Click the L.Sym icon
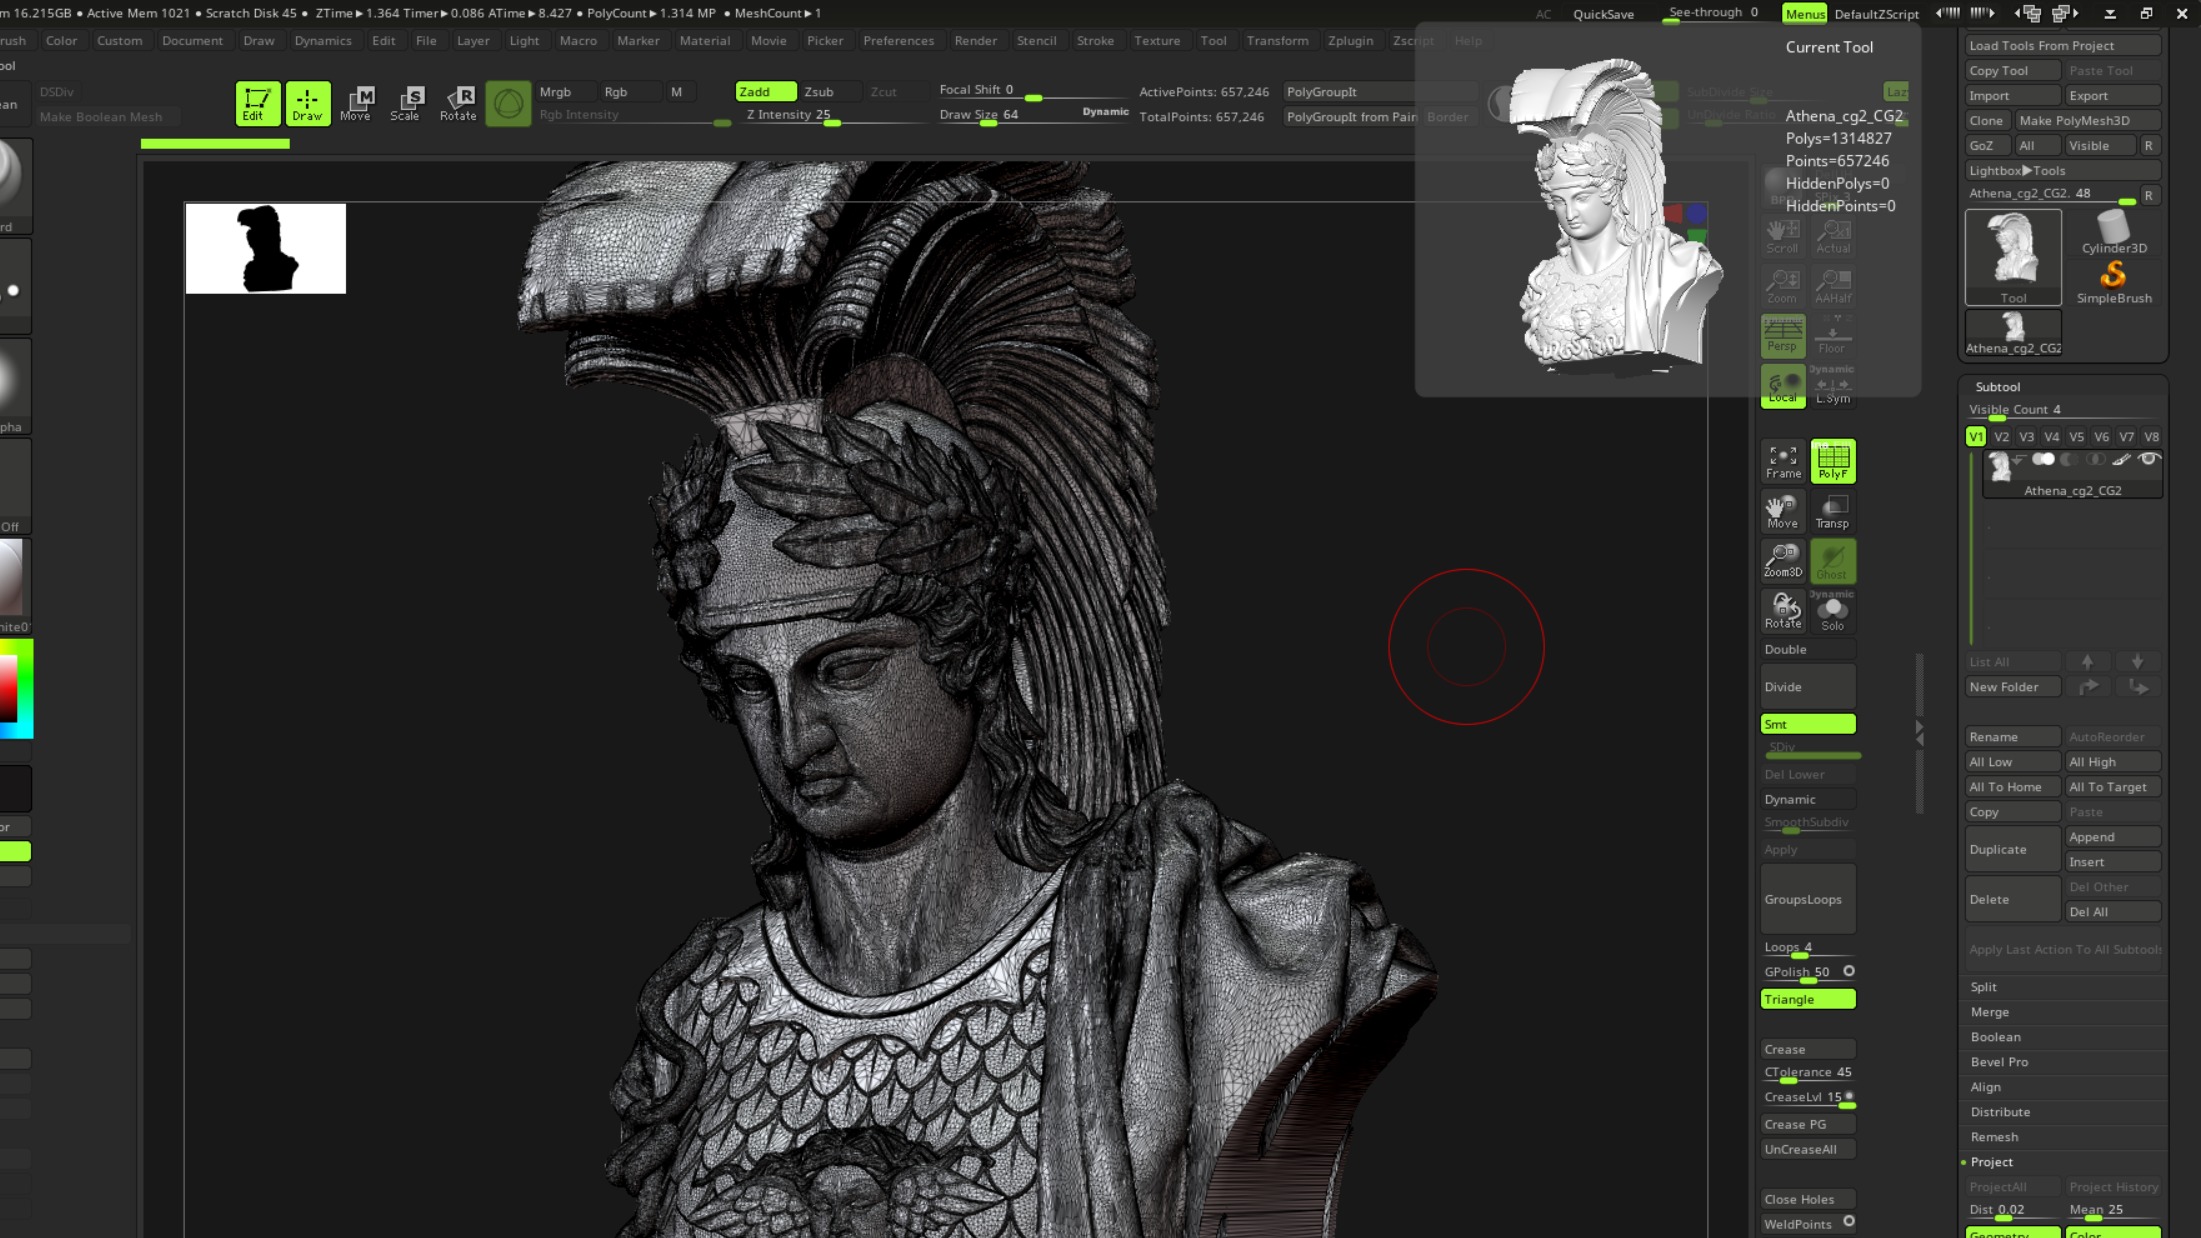The width and height of the screenshot is (2201, 1238). [x=1833, y=385]
